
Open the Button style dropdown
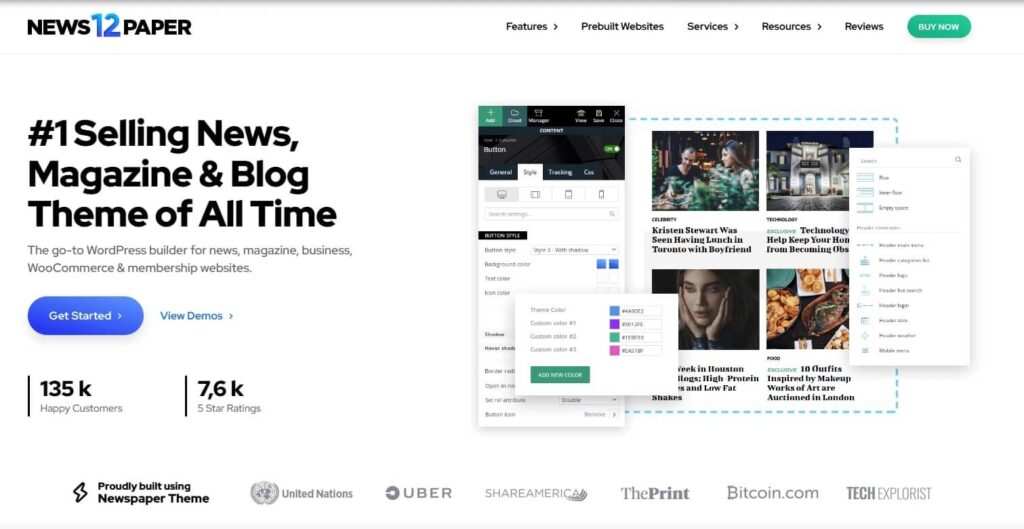(575, 250)
